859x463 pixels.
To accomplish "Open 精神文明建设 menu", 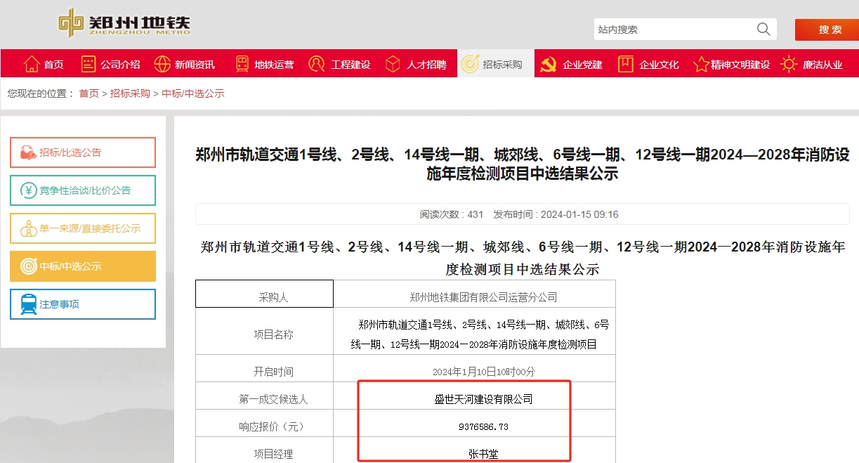I will pyautogui.click(x=731, y=64).
